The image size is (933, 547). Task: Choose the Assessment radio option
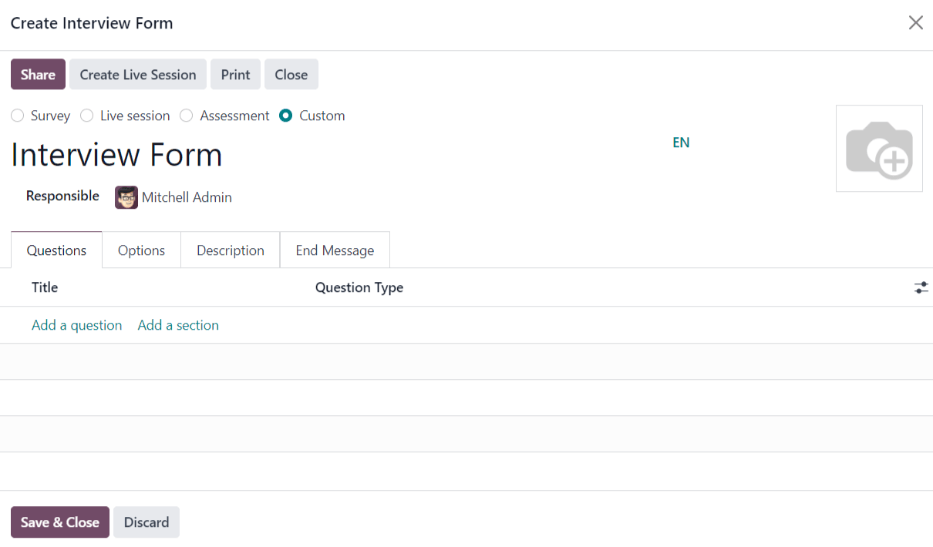click(x=186, y=116)
